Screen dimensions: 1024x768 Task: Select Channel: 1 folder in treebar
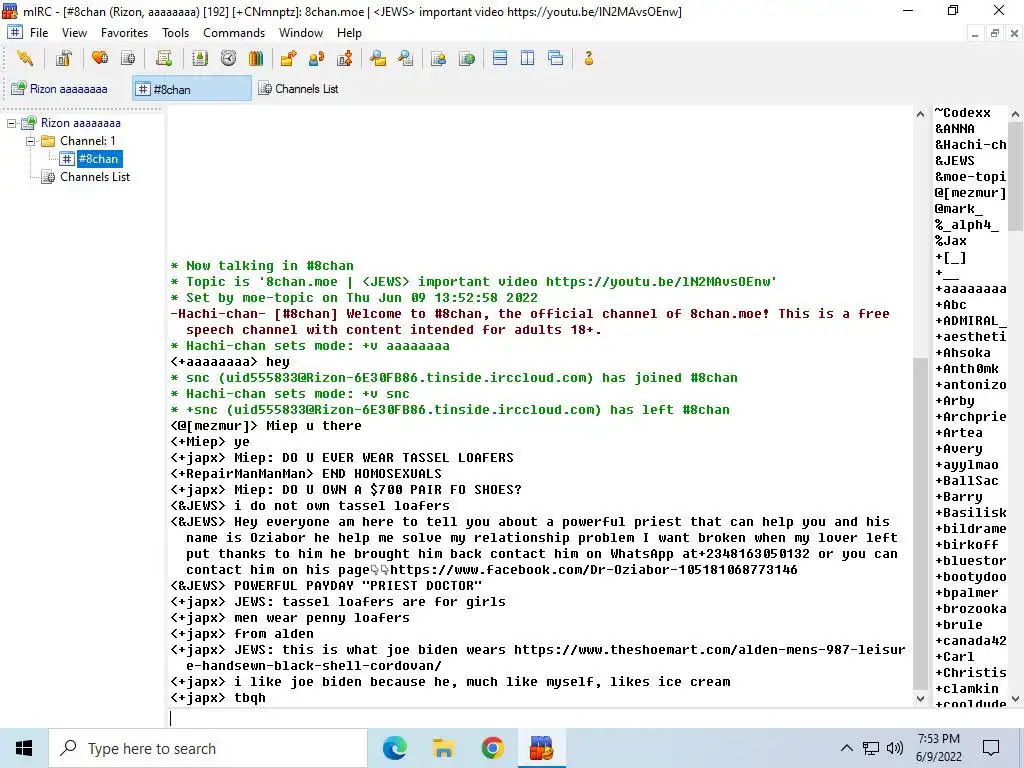(x=88, y=141)
